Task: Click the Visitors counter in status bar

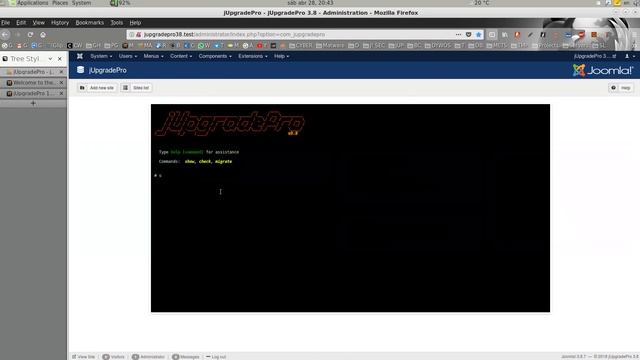Action: [113, 357]
